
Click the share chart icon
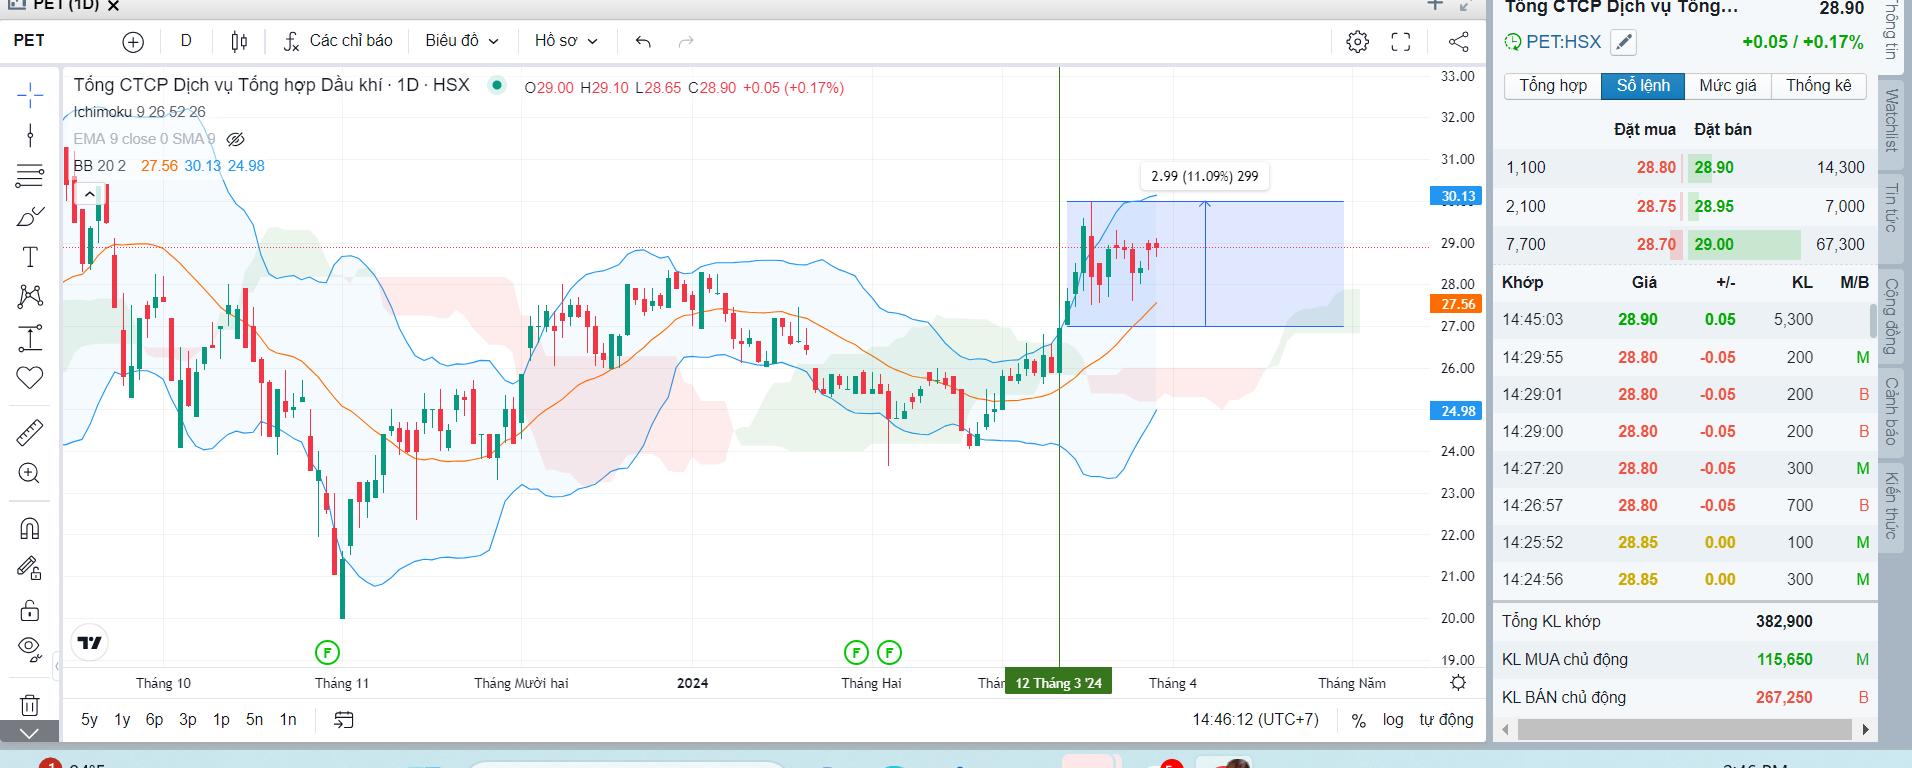[1459, 42]
